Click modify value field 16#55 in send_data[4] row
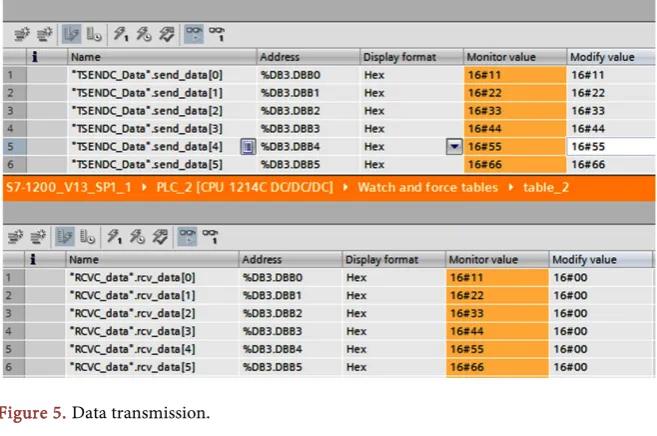Image resolution: width=657 pixels, height=436 pixels. pyautogui.click(x=611, y=147)
